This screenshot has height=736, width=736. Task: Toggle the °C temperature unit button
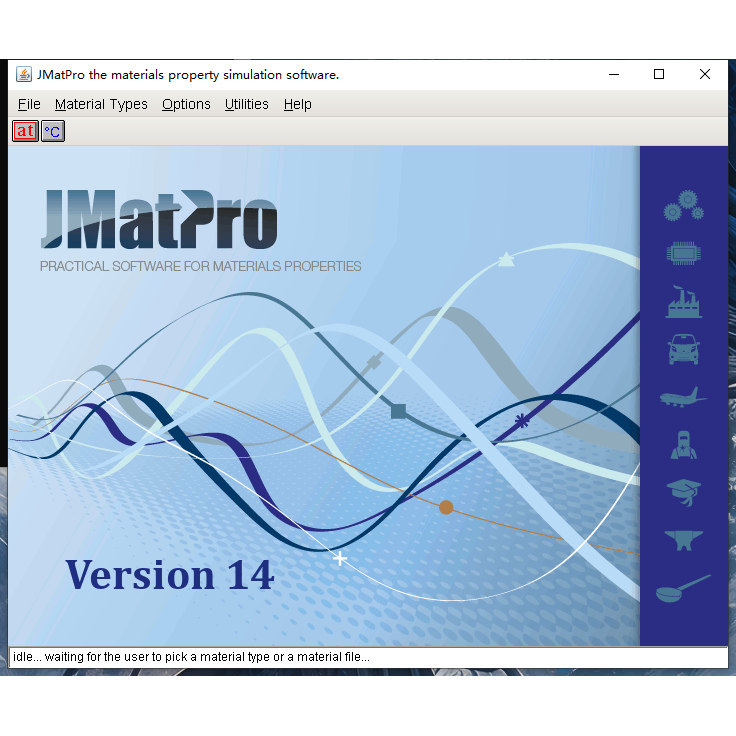pyautogui.click(x=53, y=131)
